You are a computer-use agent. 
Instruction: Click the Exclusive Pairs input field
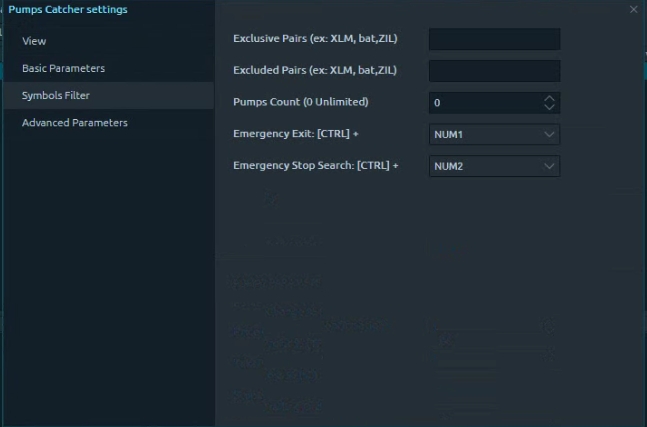tap(493, 39)
